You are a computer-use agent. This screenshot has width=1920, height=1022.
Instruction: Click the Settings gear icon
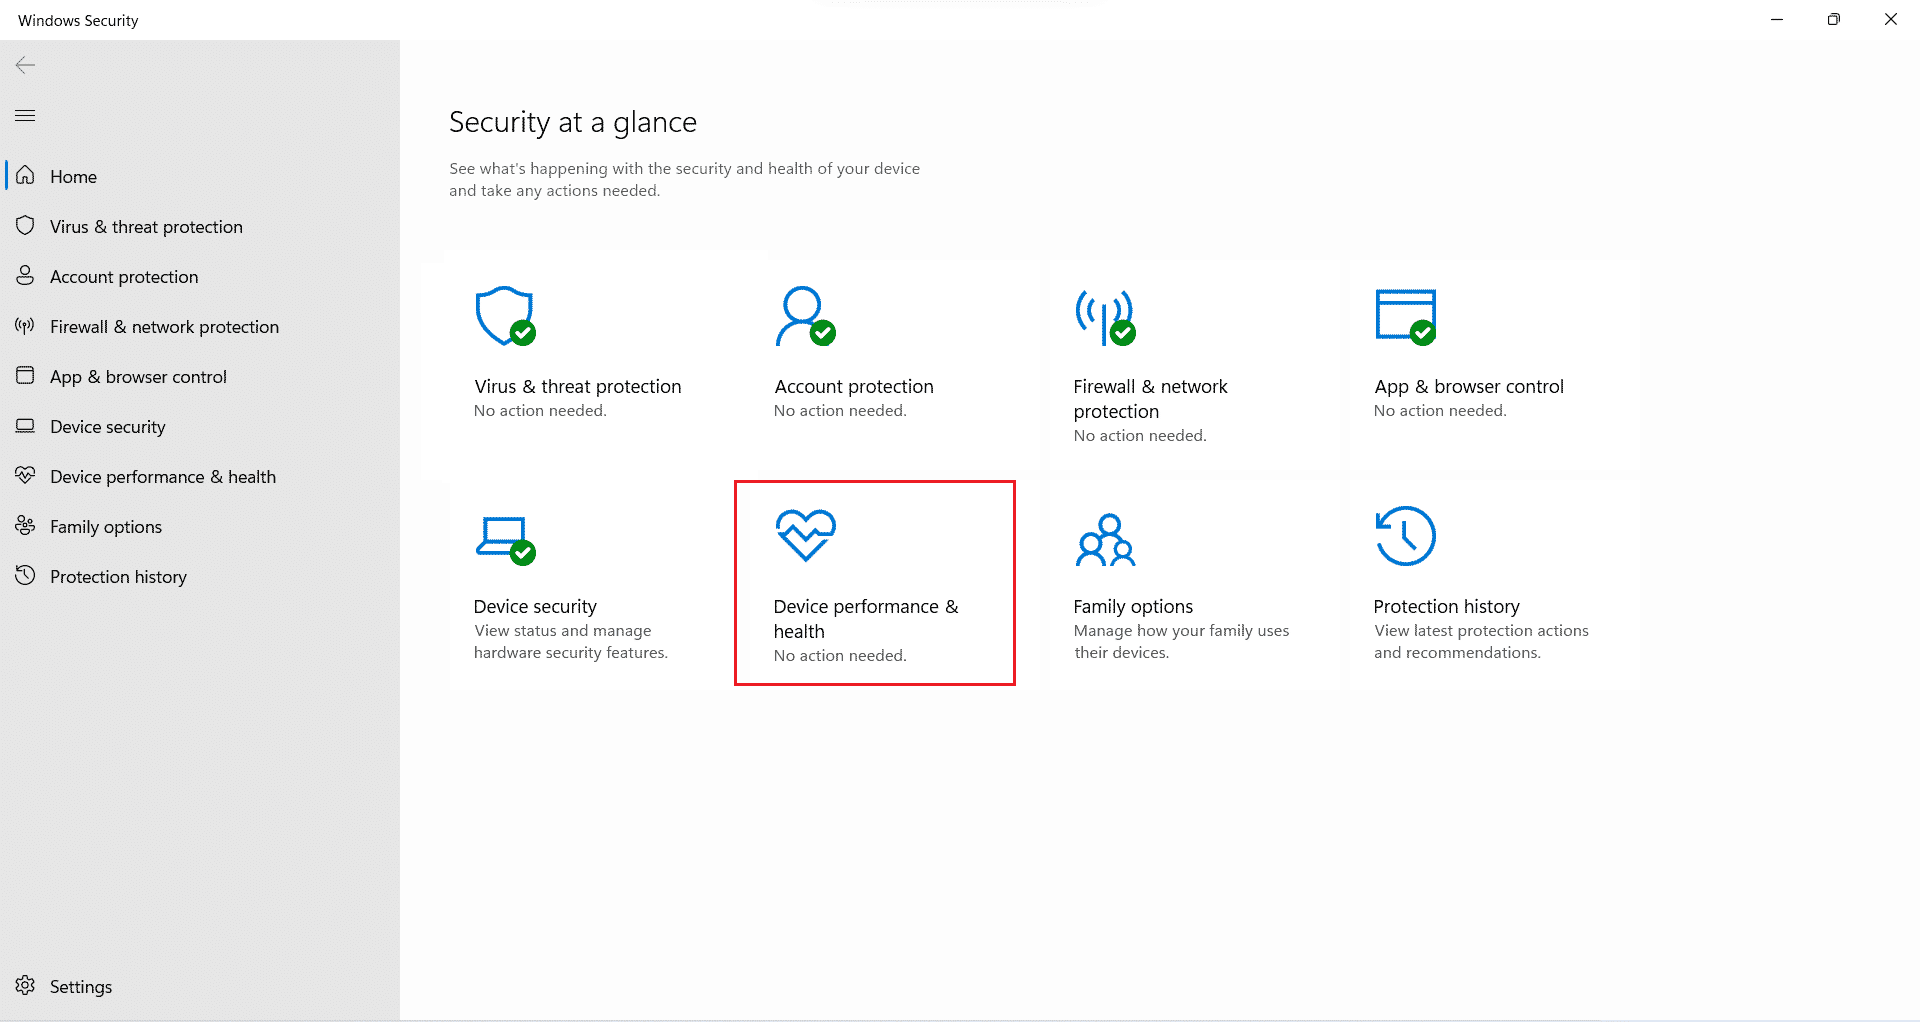25,986
